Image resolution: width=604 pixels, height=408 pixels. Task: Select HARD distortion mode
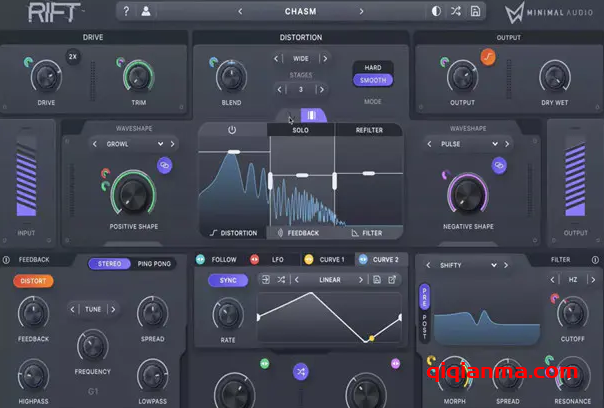coord(372,68)
